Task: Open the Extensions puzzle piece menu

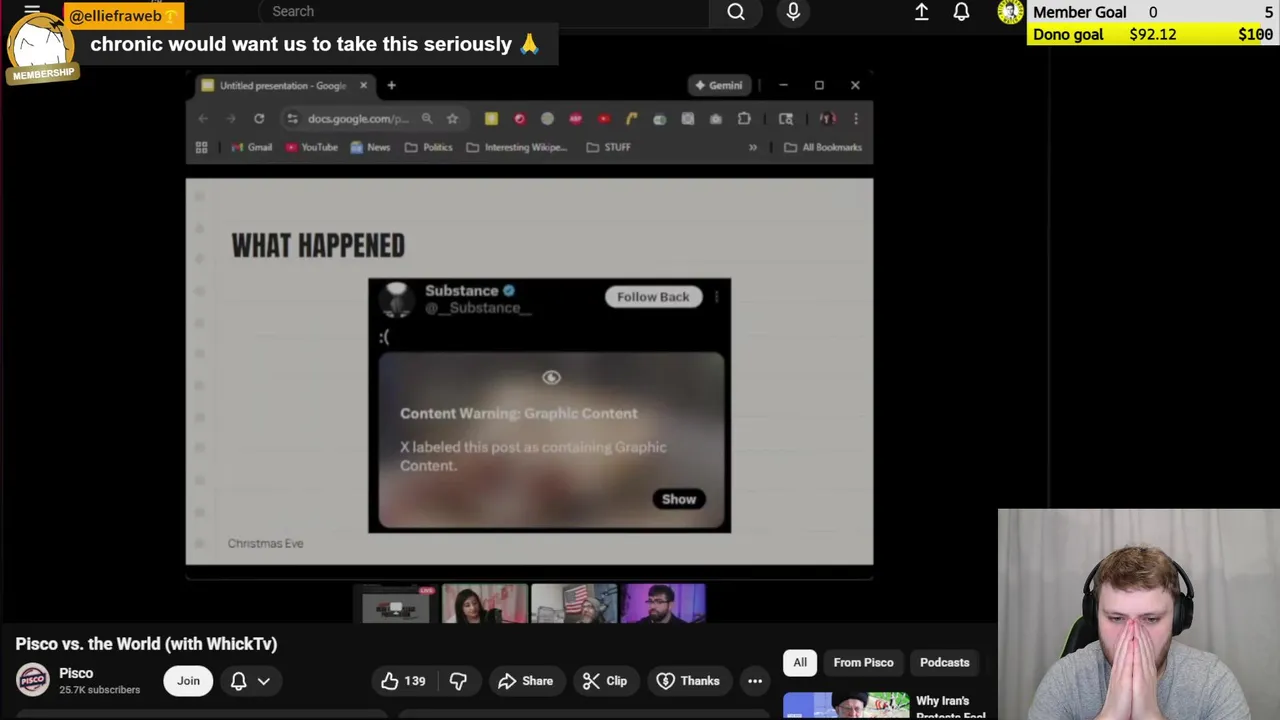Action: (744, 119)
